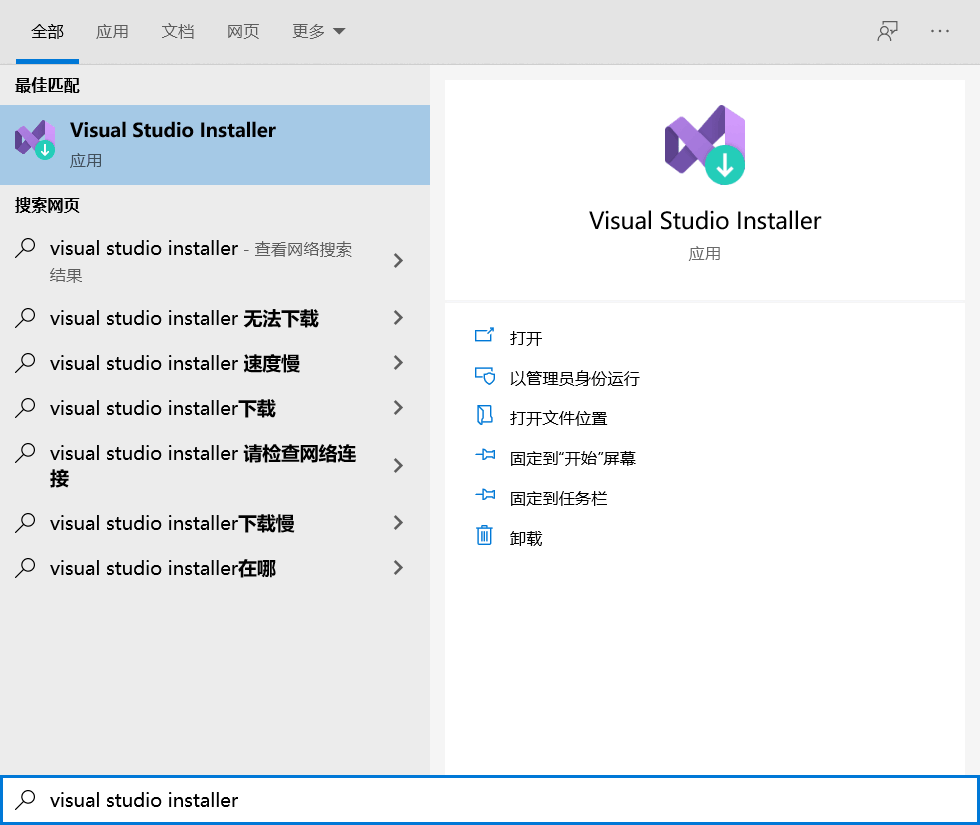980x825 pixels.
Task: Select the Visual Studio Installer best match result
Action: 215,145
